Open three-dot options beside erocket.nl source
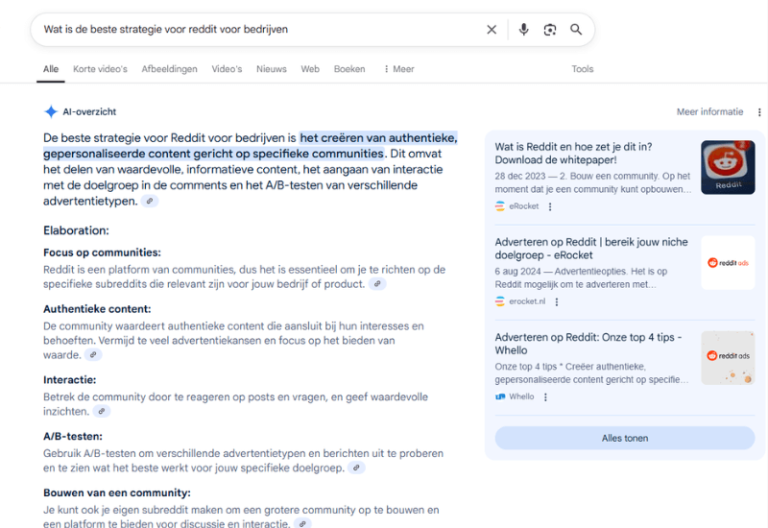Screen dimensions: 768x528 556,302
